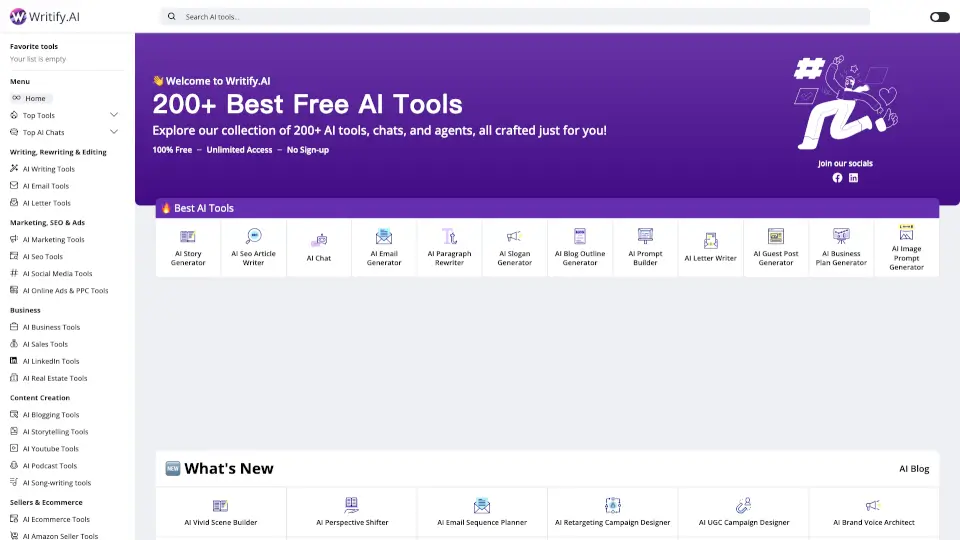This screenshot has height=540, width=960.
Task: Open the AI Chat tool card
Action: coord(319,247)
